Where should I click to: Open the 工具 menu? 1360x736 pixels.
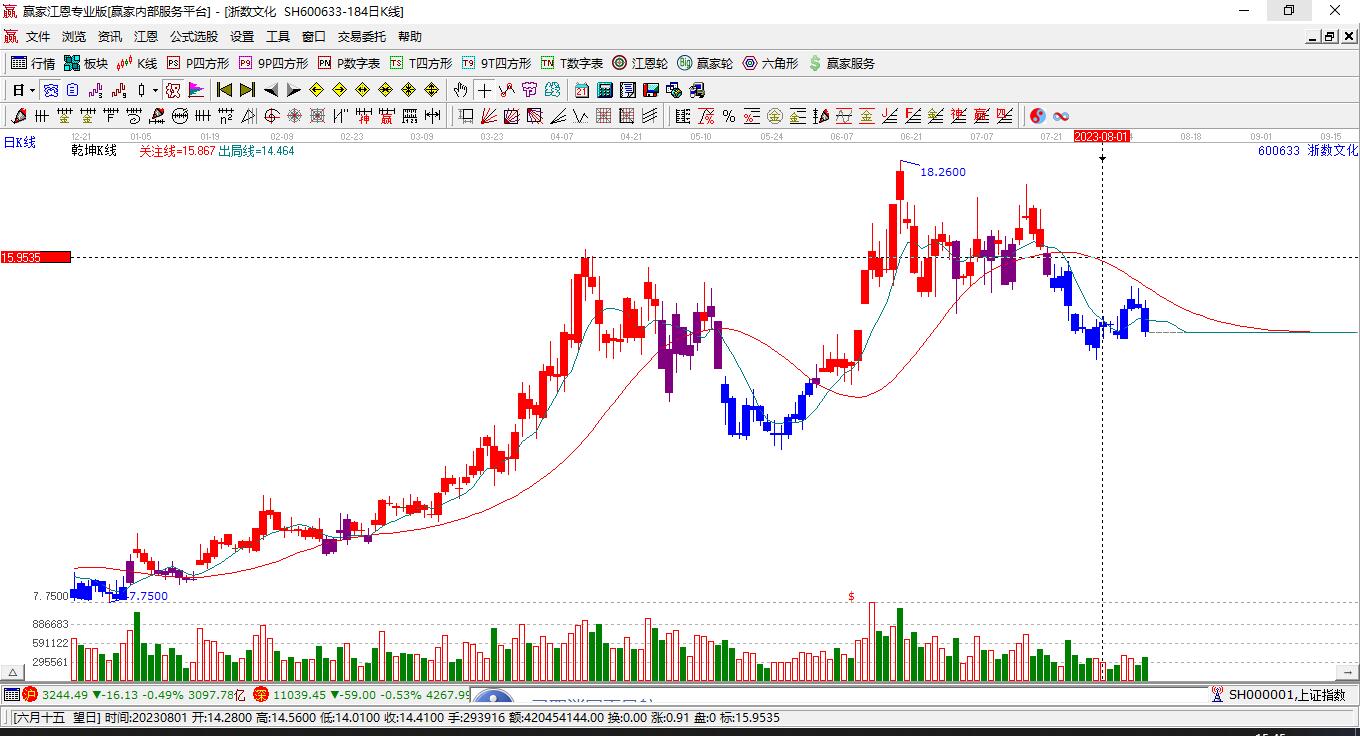click(278, 36)
